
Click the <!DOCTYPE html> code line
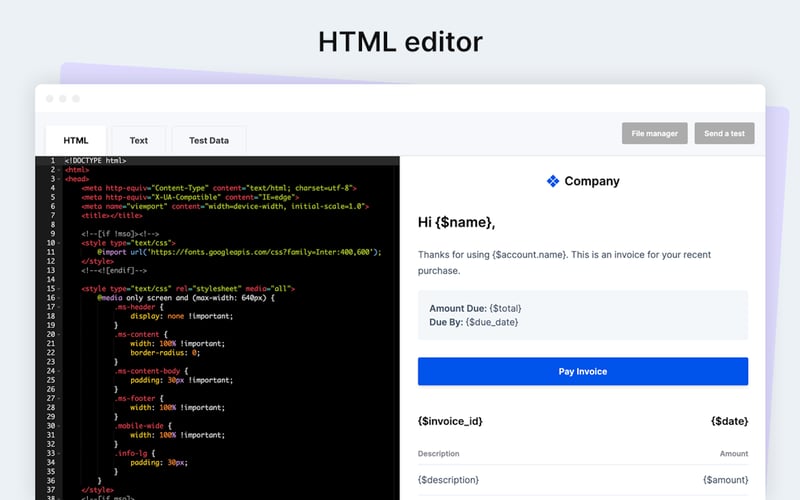point(95,161)
